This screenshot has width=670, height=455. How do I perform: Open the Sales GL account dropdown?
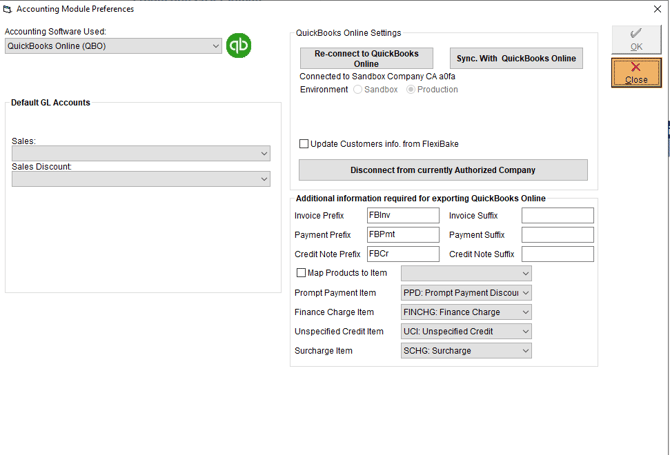click(141, 153)
